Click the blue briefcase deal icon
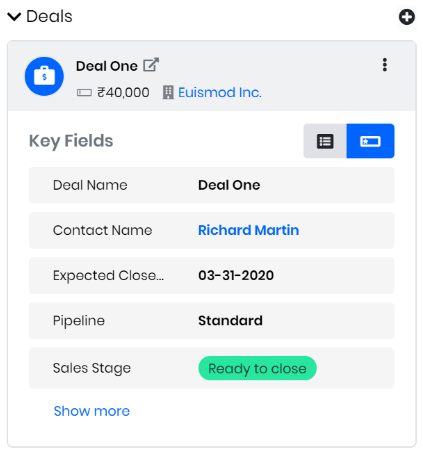This screenshot has width=423, height=449. tap(44, 76)
